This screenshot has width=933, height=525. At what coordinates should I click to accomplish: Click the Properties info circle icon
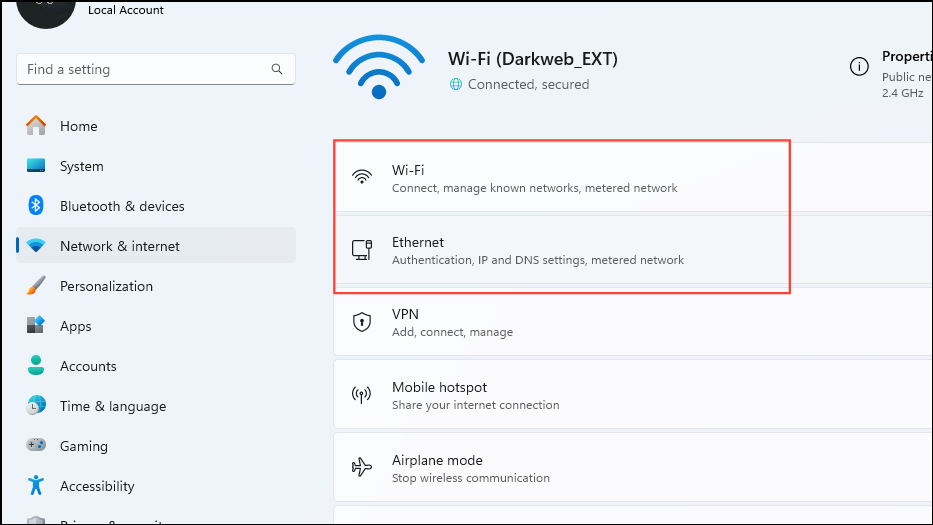point(859,66)
